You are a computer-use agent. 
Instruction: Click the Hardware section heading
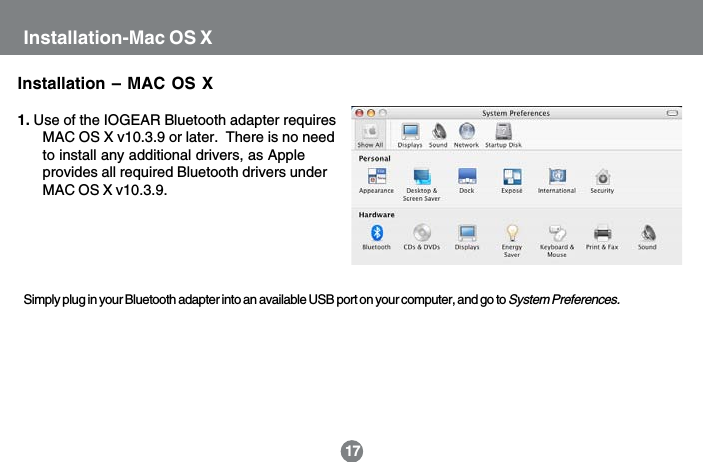[x=377, y=215]
